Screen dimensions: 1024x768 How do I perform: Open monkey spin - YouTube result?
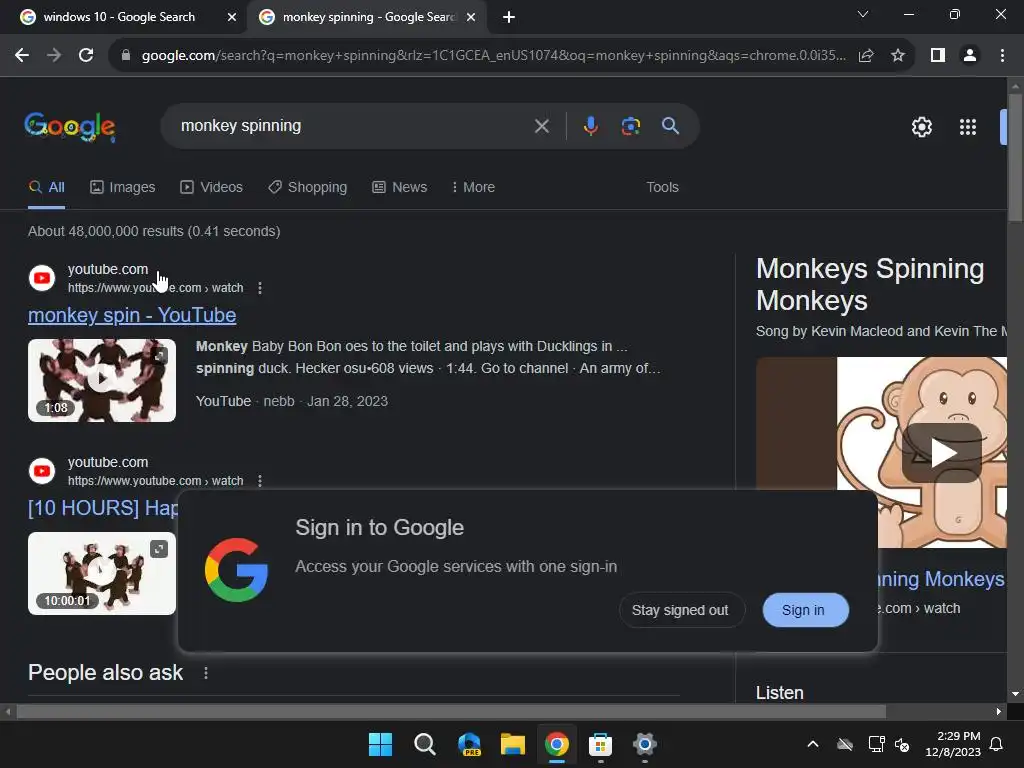coord(132,315)
